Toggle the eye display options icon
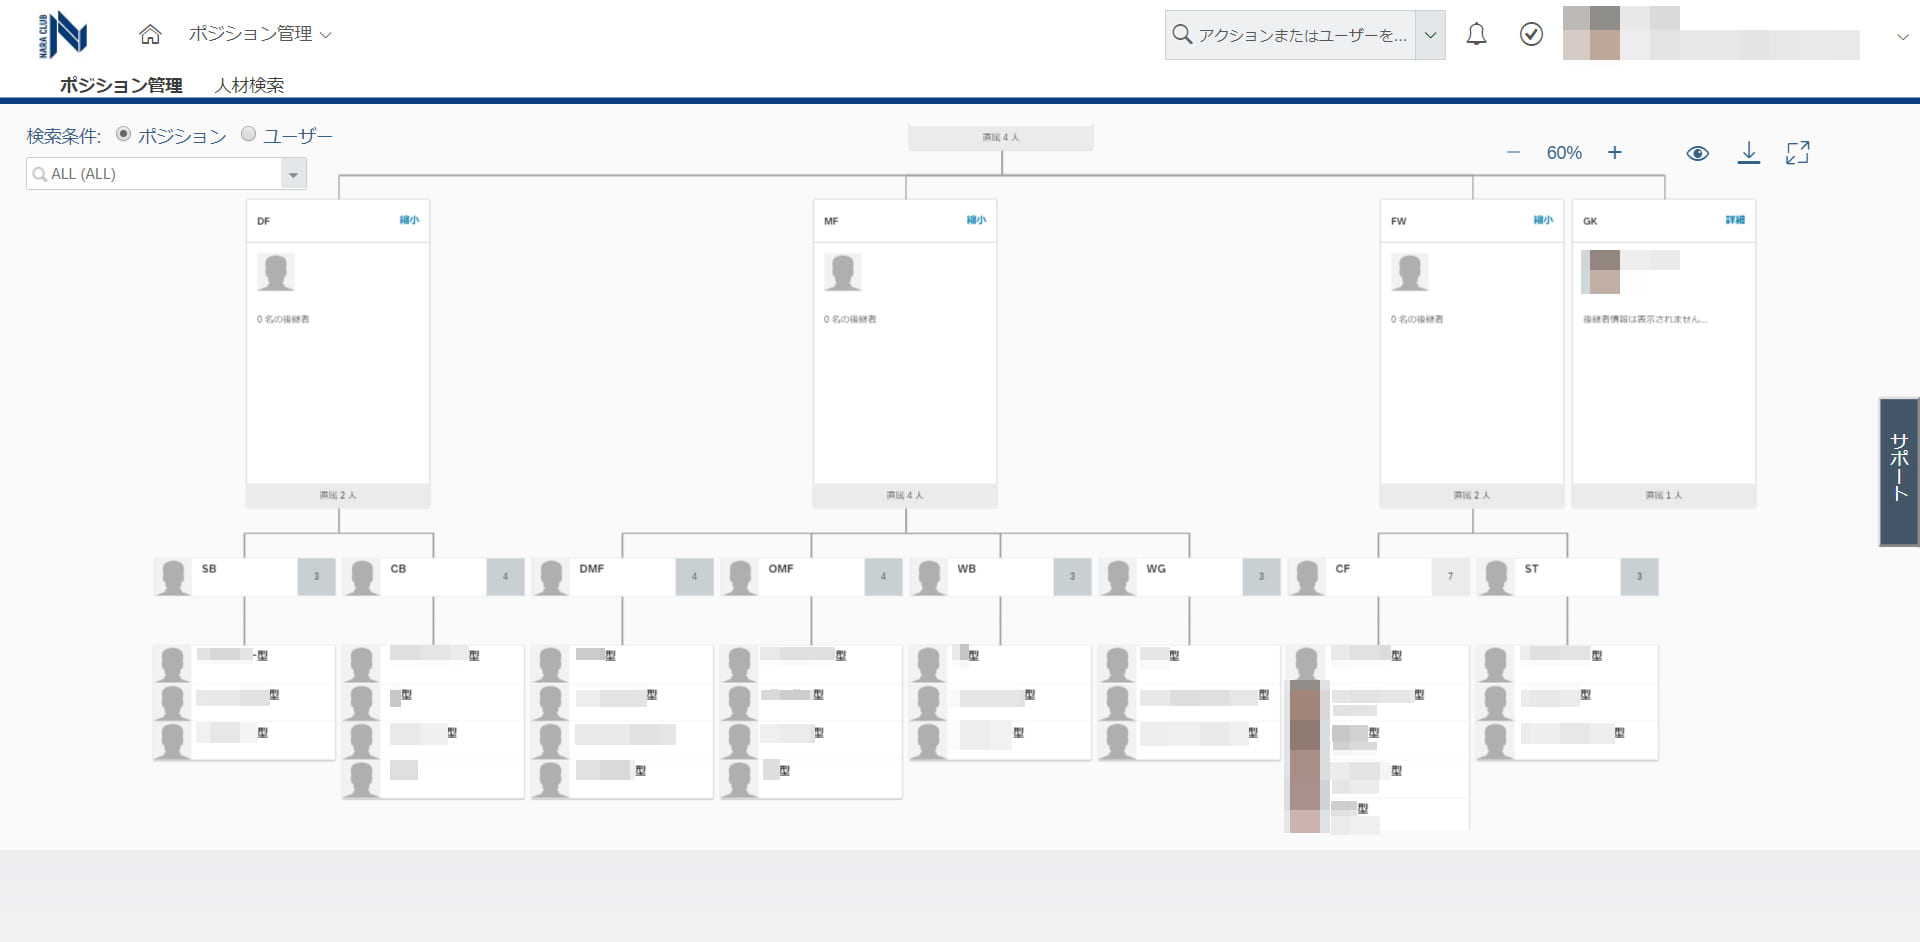This screenshot has width=1920, height=942. point(1697,153)
